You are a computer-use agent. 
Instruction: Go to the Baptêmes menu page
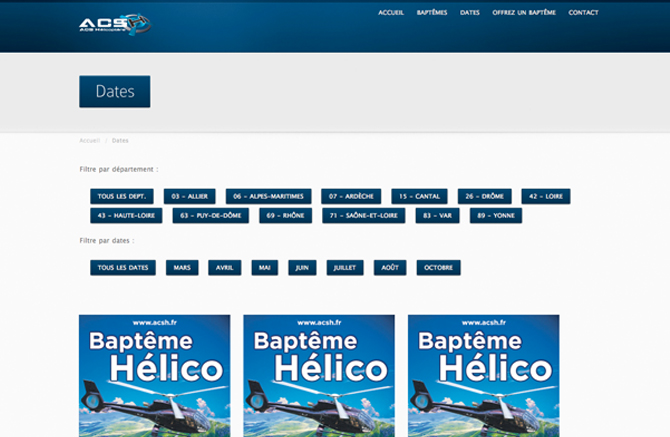click(x=432, y=13)
